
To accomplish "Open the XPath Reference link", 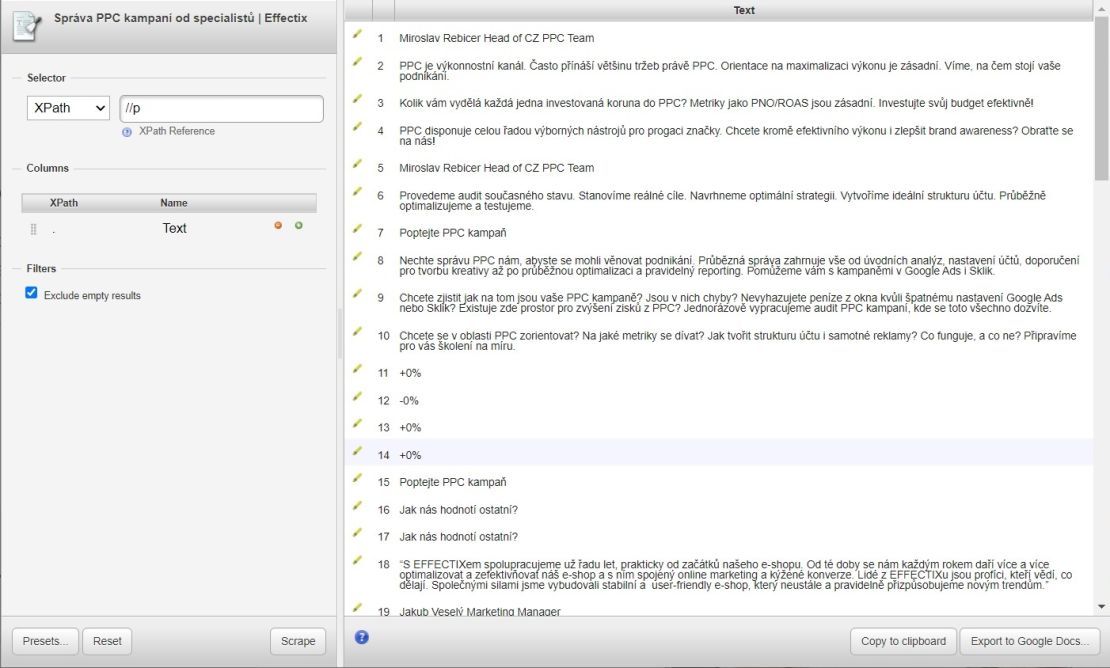I will 177,131.
